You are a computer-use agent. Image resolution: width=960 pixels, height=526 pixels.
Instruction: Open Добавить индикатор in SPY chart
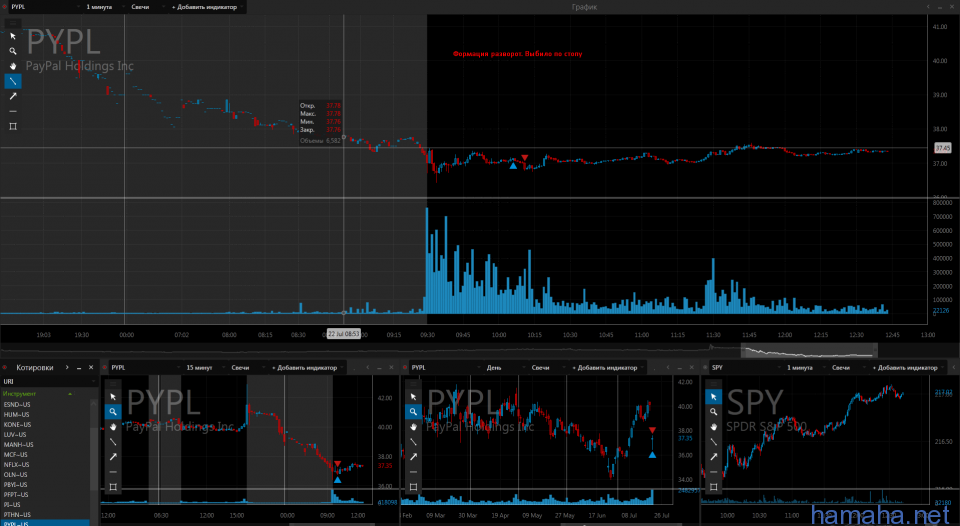tap(909, 367)
